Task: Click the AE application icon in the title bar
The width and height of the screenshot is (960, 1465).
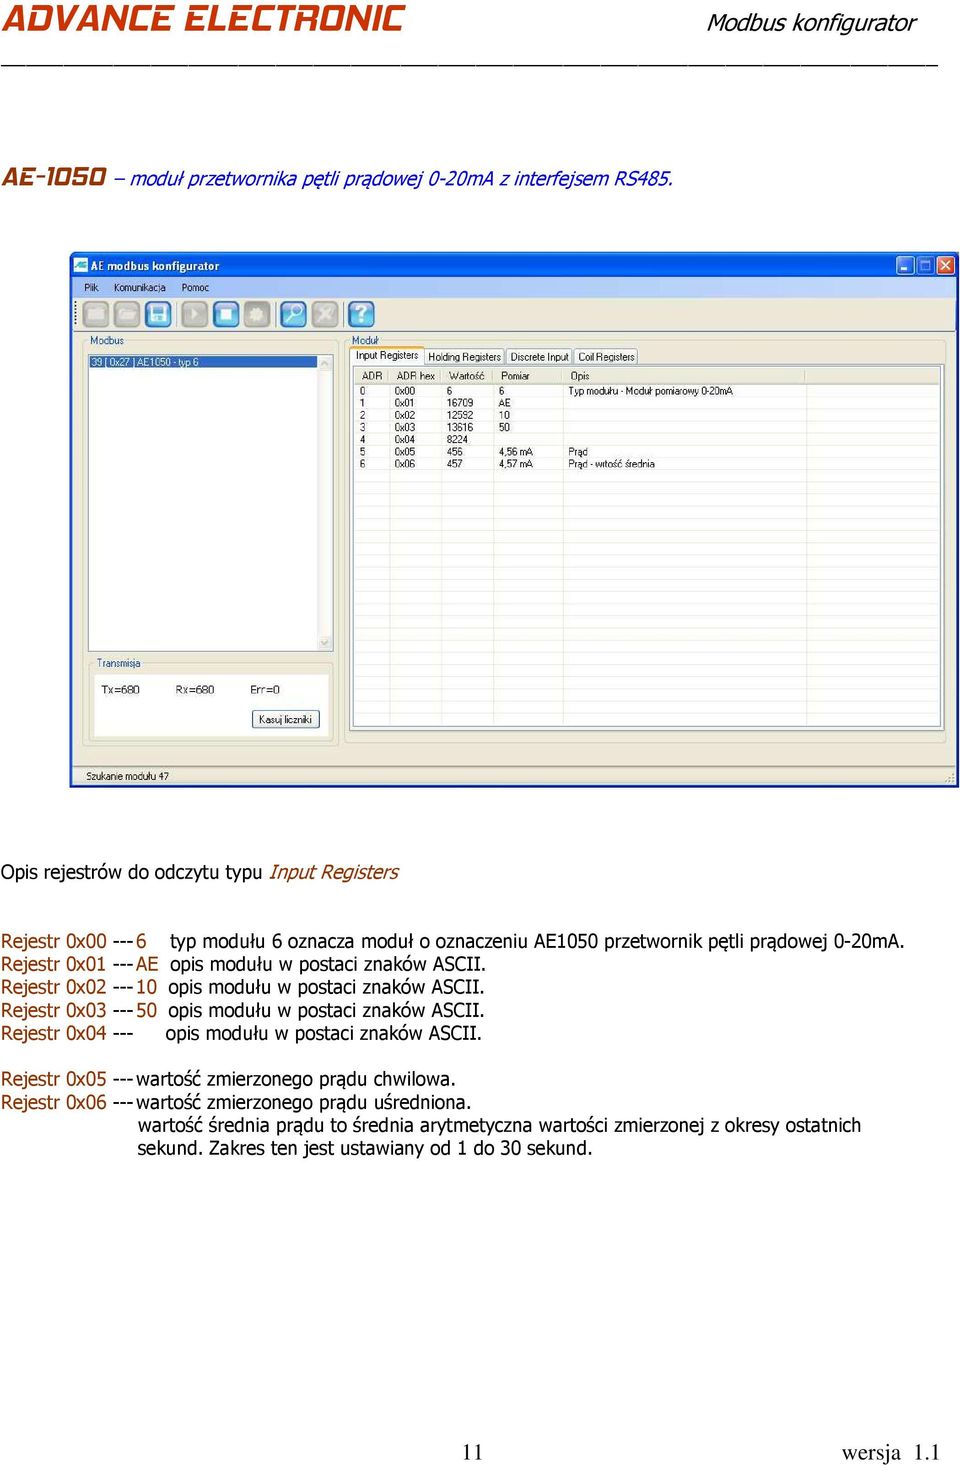Action: pyautogui.click(x=80, y=265)
